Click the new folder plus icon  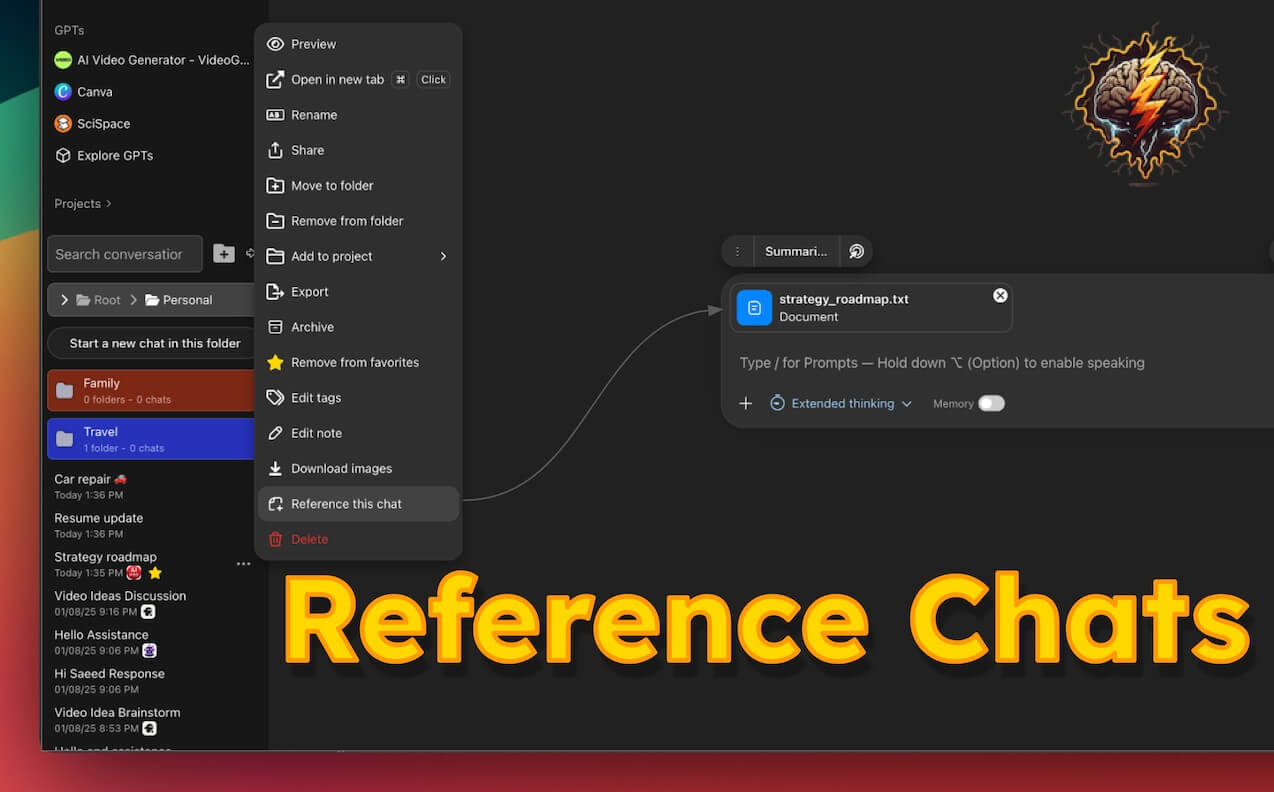224,254
